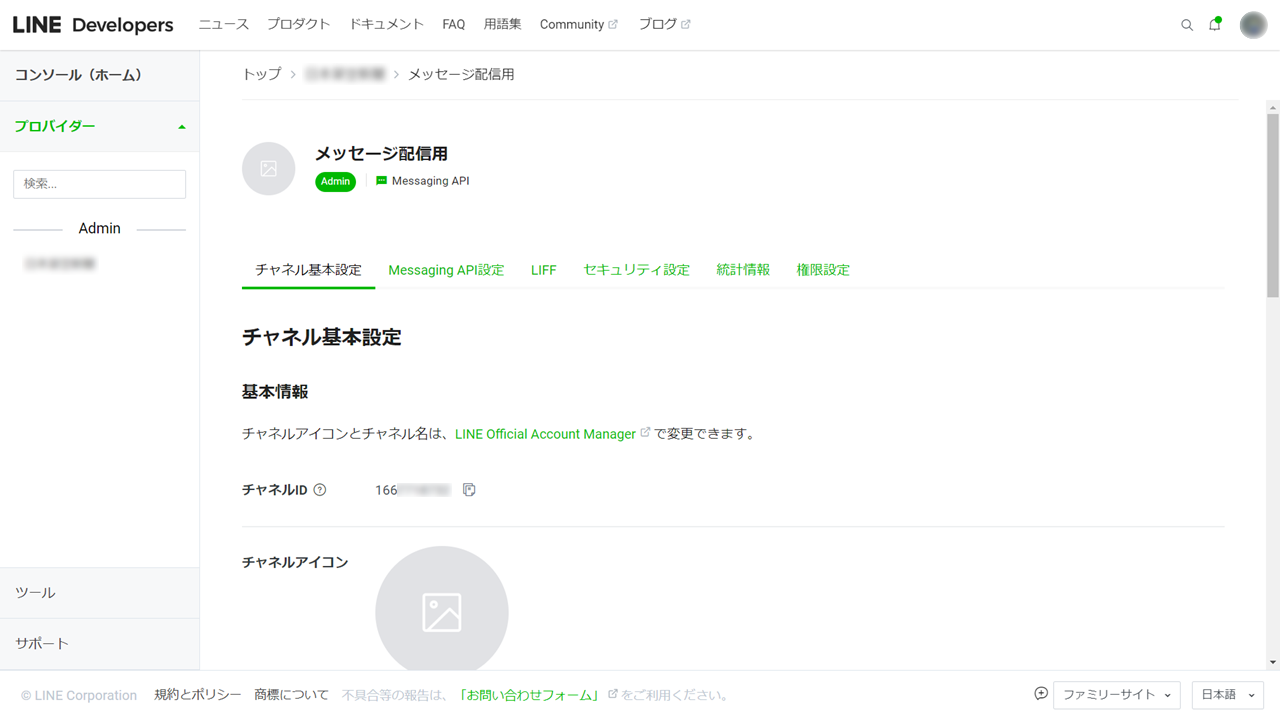The height and width of the screenshot is (720, 1280).
Task: Switch to the Messaging API設定 tab
Action: 446,270
